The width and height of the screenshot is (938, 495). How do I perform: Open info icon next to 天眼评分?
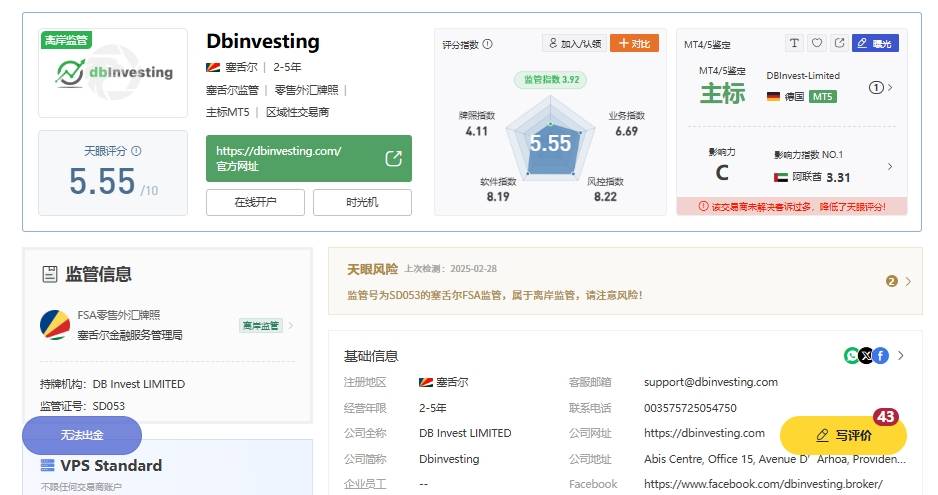[136, 151]
